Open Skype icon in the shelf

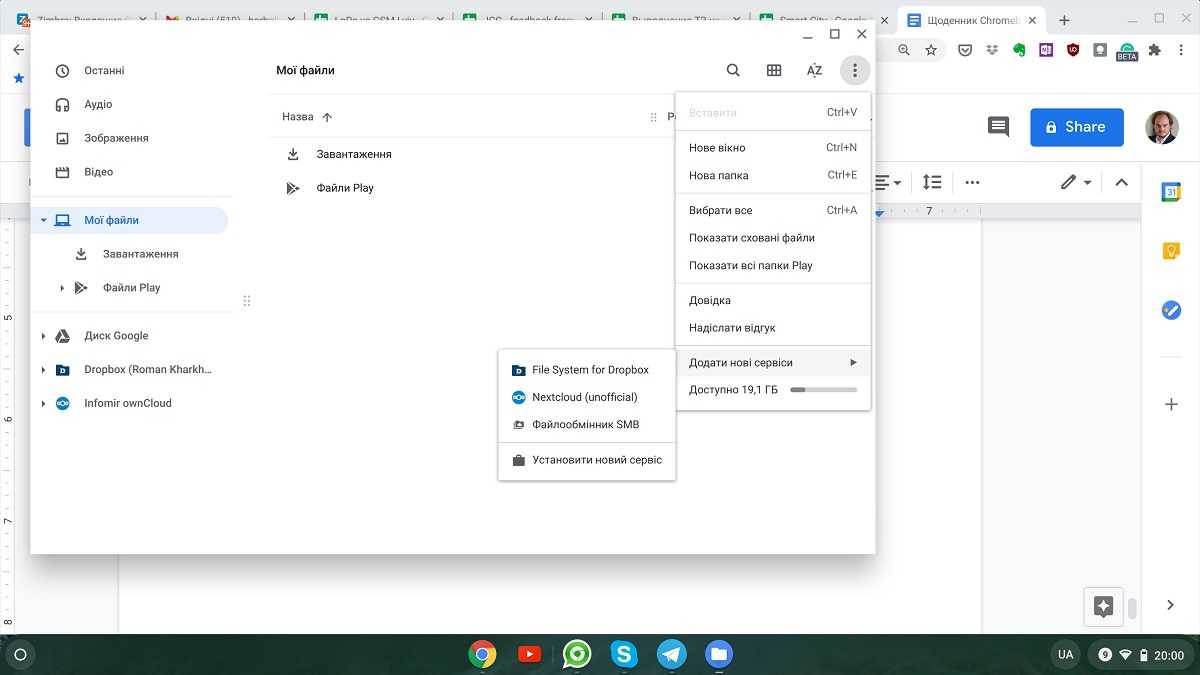[x=625, y=655]
